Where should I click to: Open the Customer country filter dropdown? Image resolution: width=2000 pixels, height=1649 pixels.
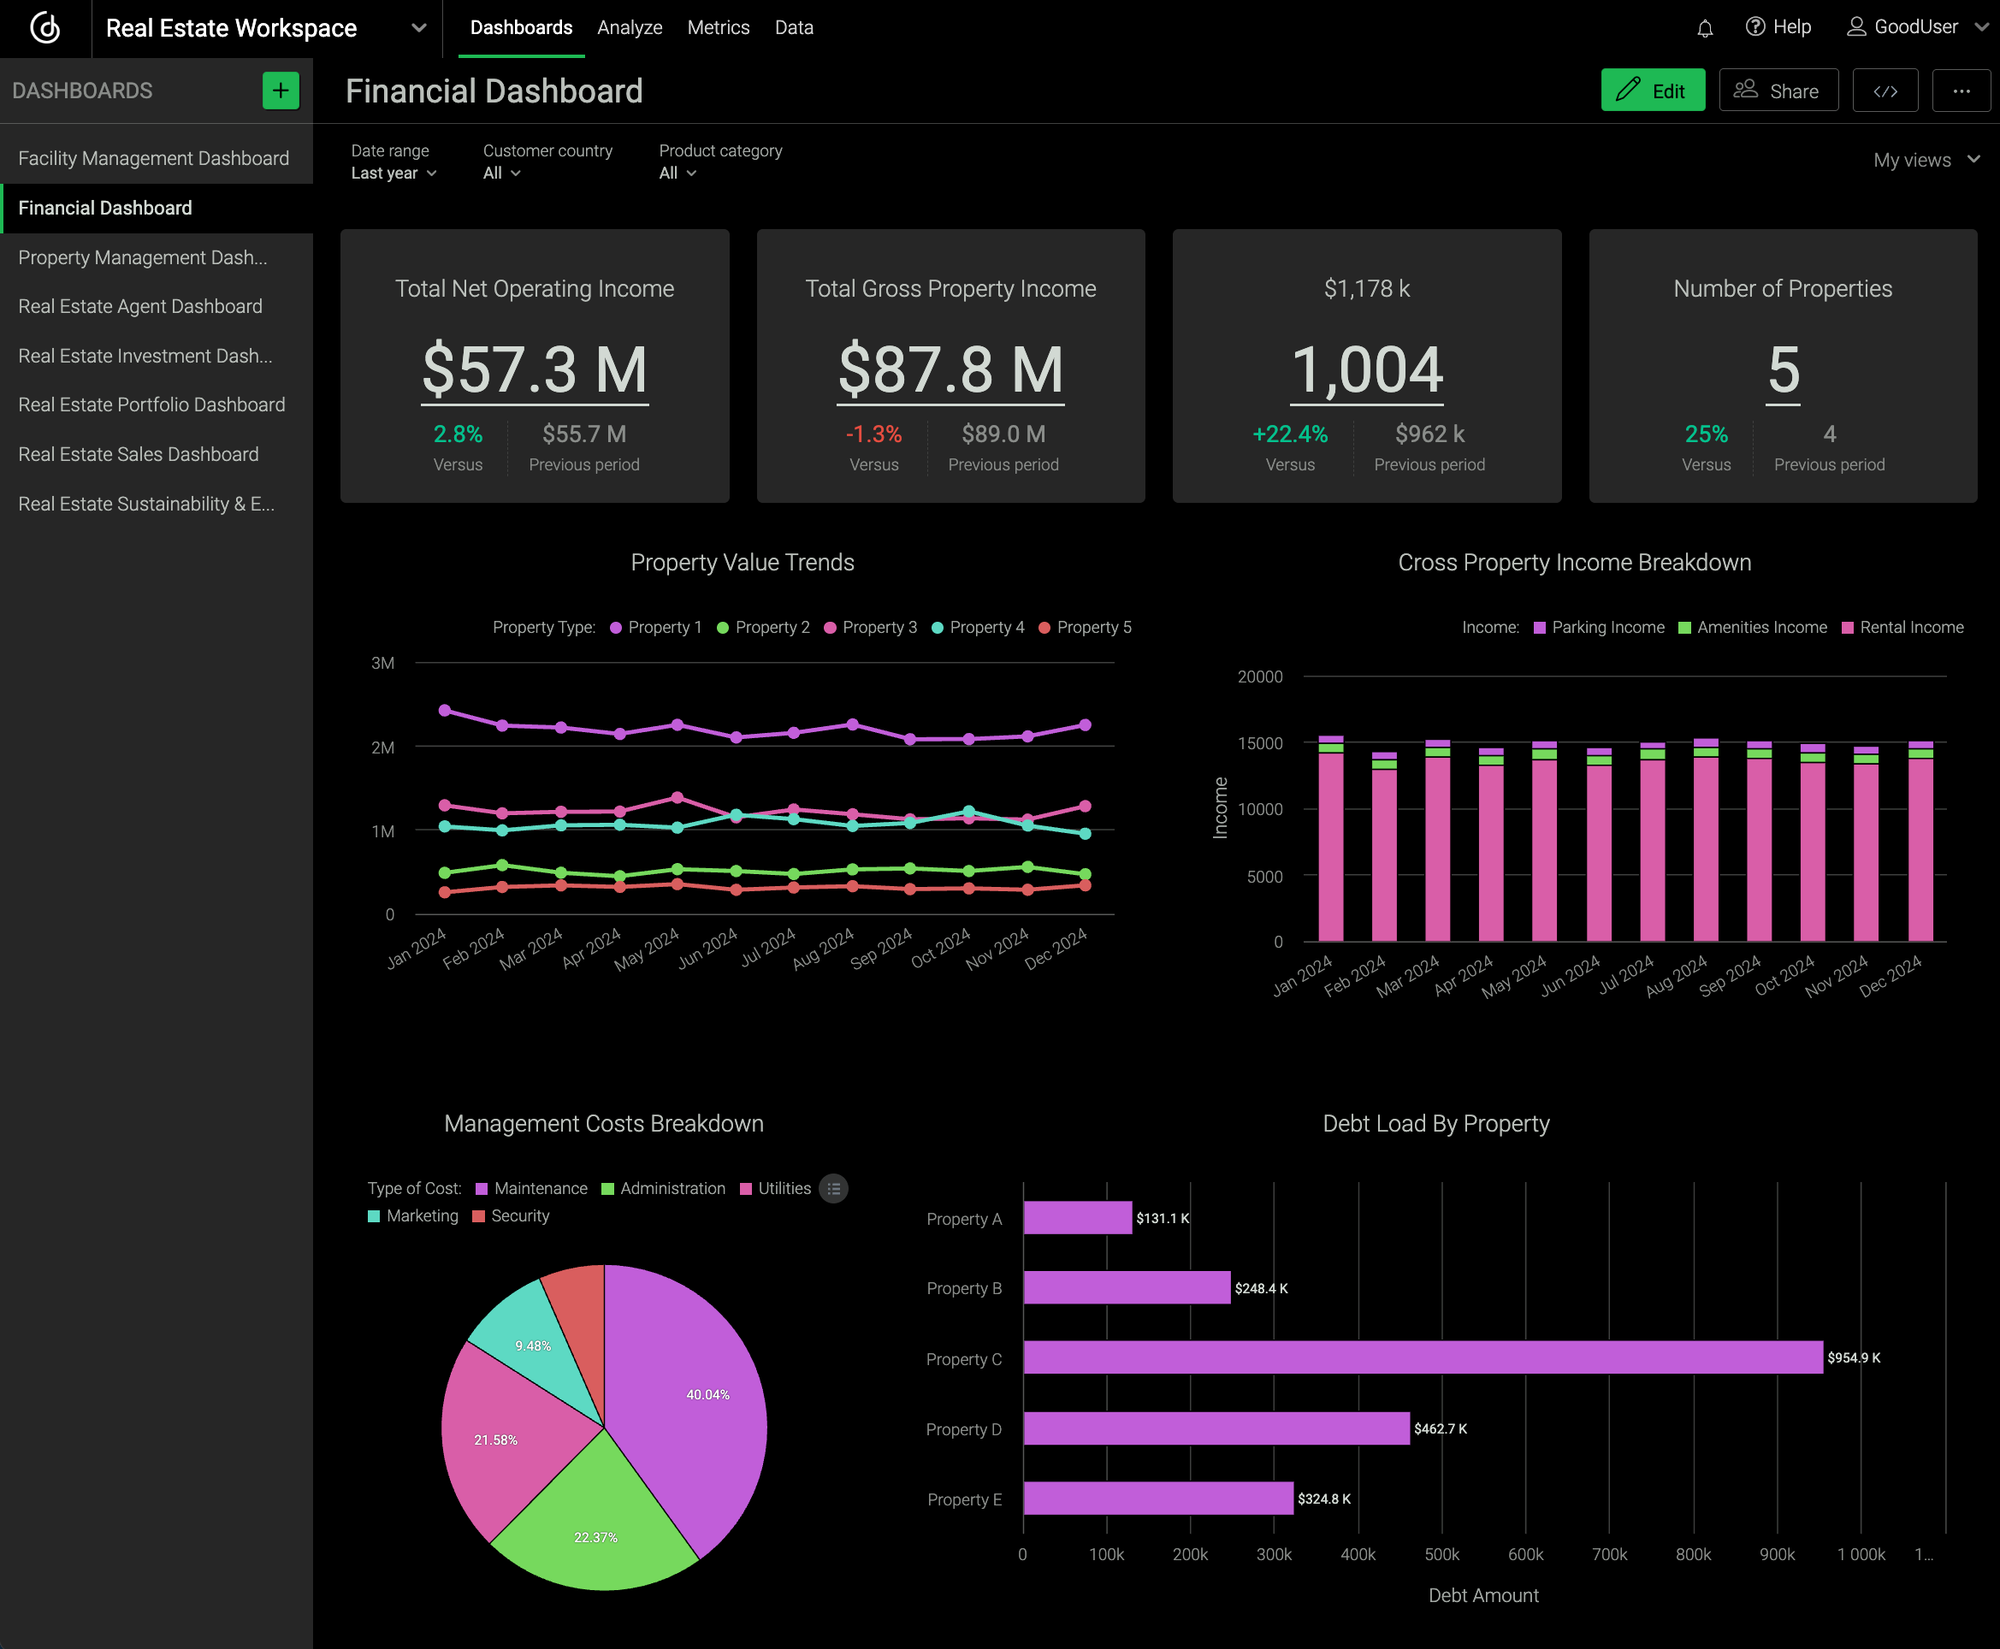coord(501,172)
